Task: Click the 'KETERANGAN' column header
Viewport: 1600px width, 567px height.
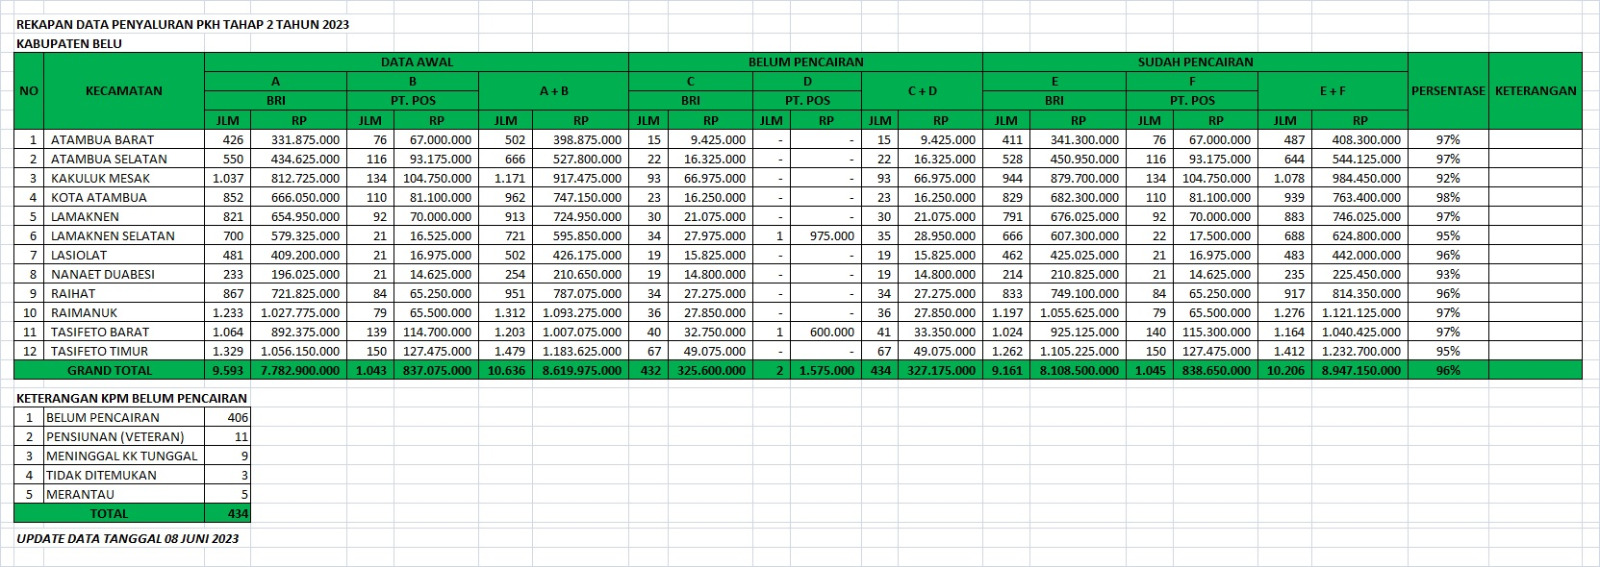Action: (1535, 91)
